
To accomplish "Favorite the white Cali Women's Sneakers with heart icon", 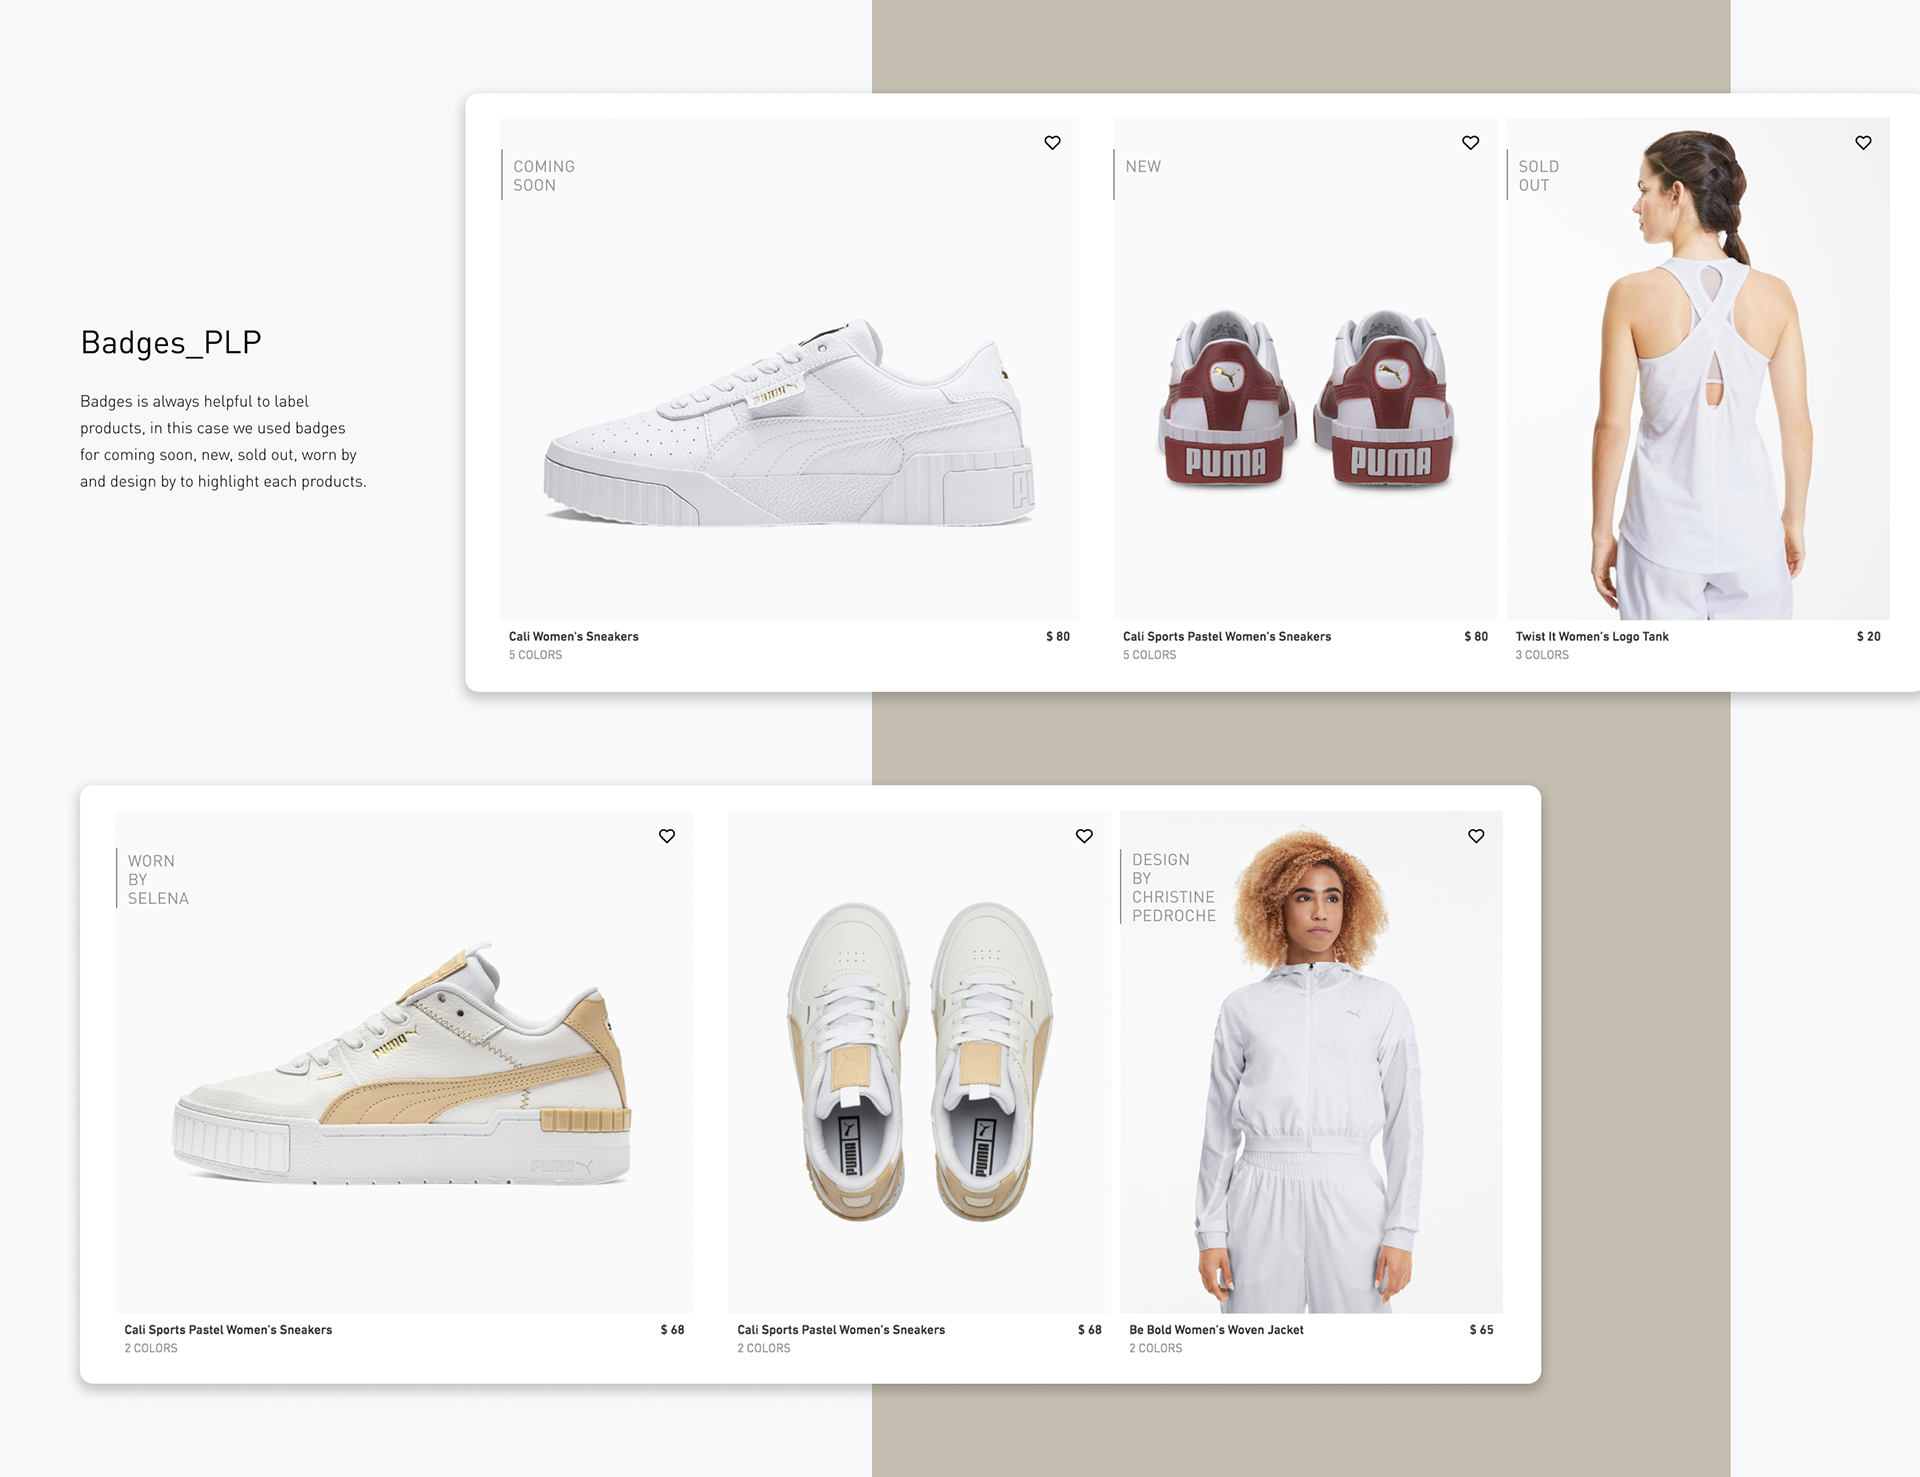I will click(1052, 143).
